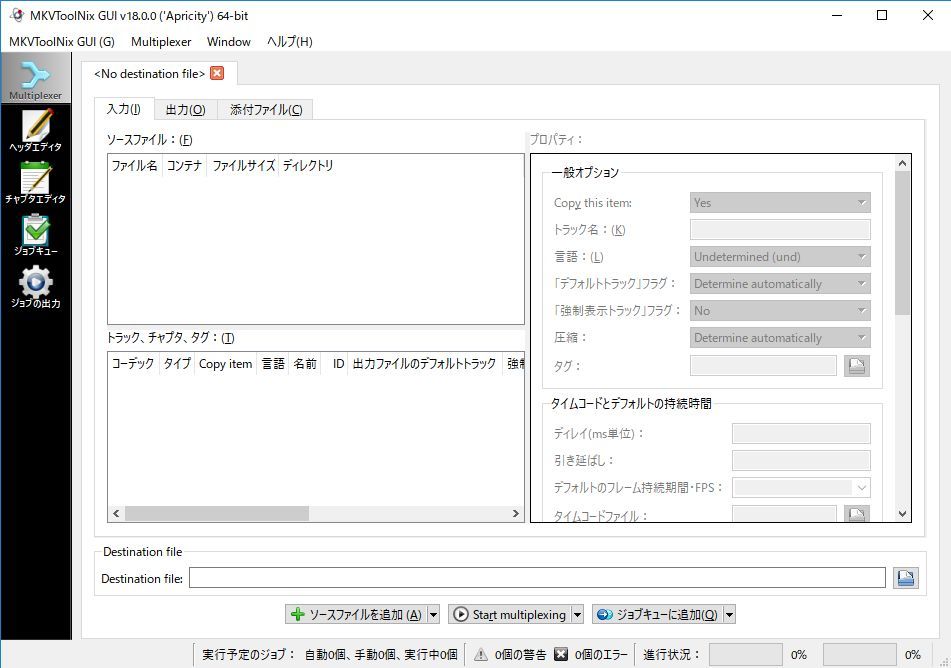Screen dimensions: 951x668
Task: Open the Multiplexer tool in sidebar
Action: tap(35, 78)
